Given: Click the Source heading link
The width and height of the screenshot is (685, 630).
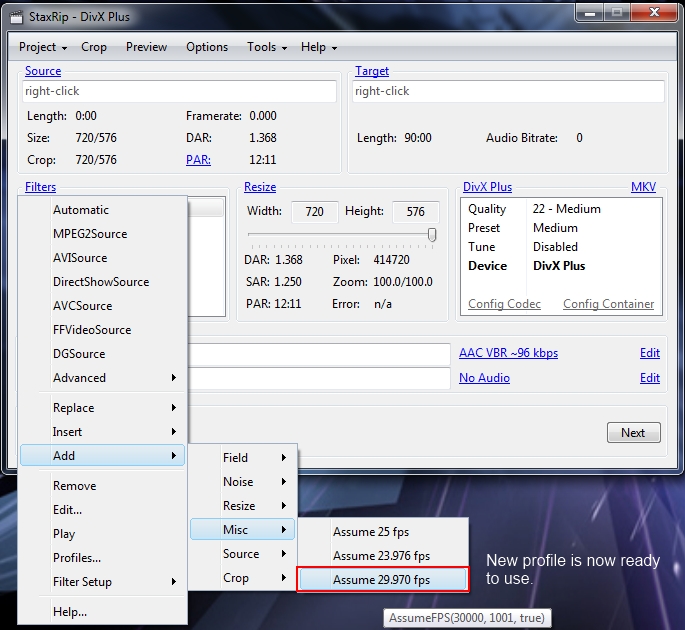Looking at the screenshot, I should (x=43, y=71).
